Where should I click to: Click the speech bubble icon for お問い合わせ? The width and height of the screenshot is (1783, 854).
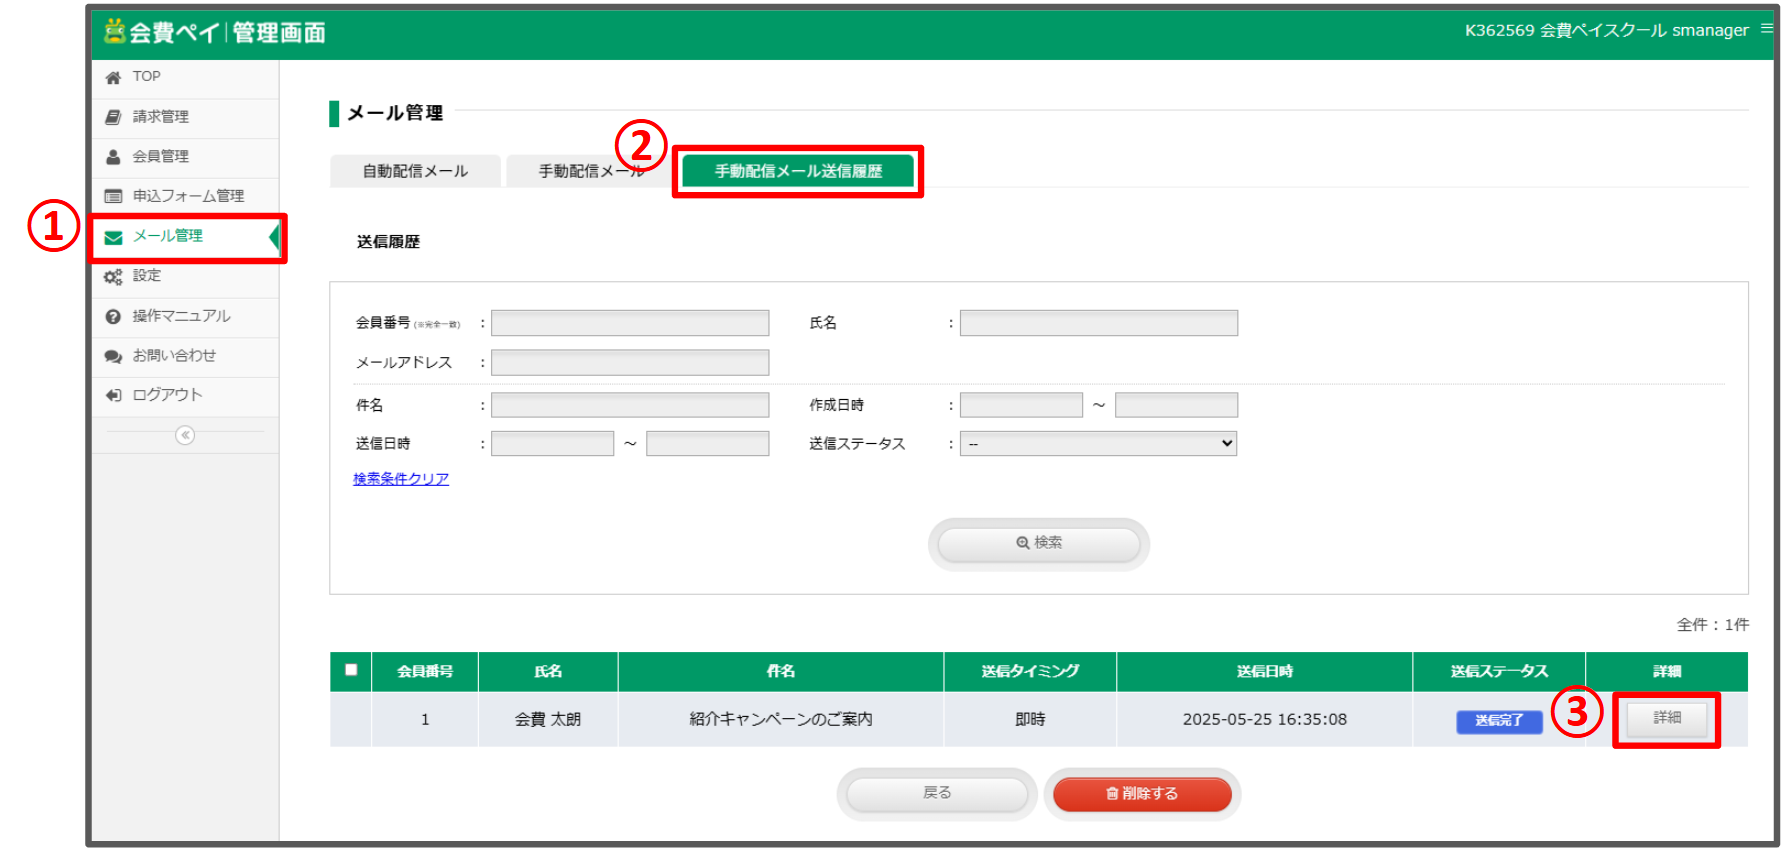click(113, 356)
